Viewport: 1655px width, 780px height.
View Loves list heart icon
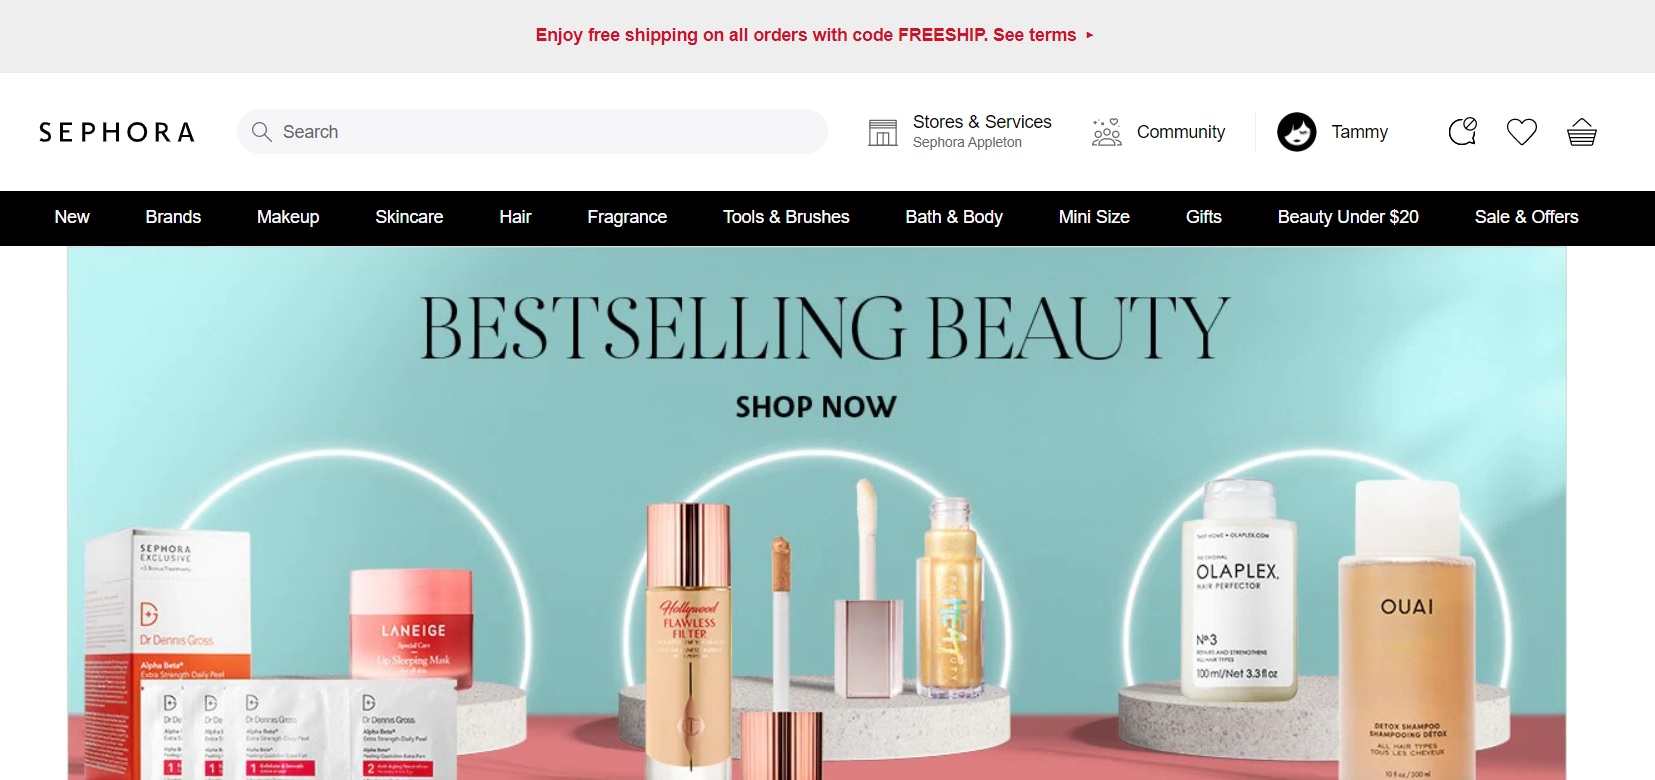1522,132
